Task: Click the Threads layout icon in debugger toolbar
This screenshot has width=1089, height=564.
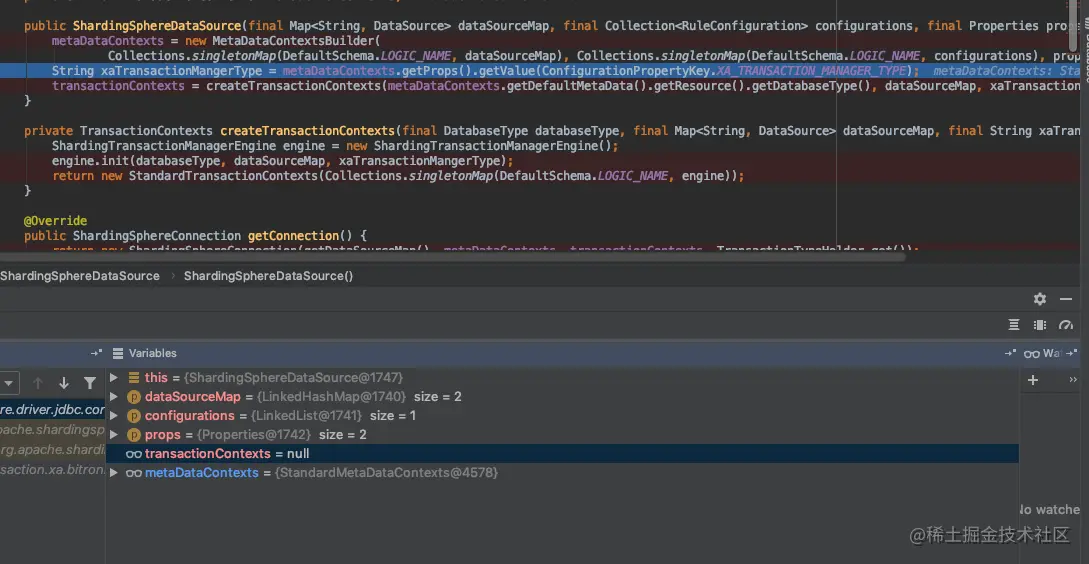Action: point(1014,325)
